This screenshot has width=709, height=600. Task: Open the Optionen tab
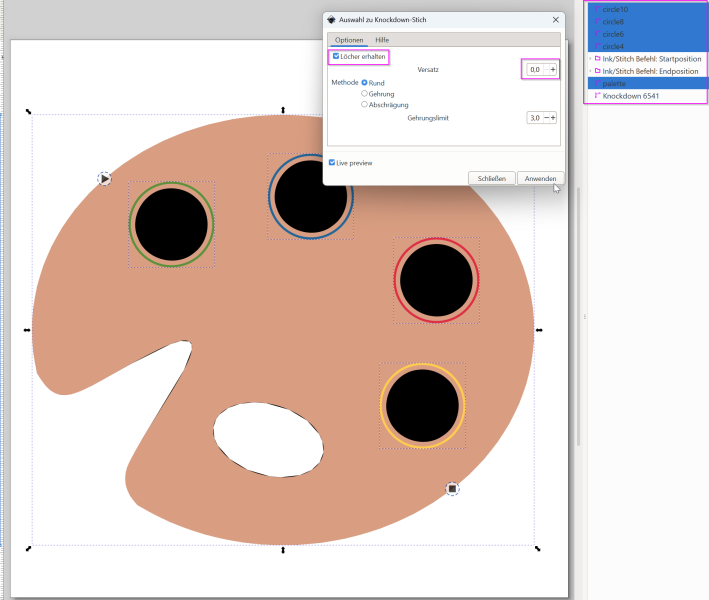pyautogui.click(x=349, y=40)
